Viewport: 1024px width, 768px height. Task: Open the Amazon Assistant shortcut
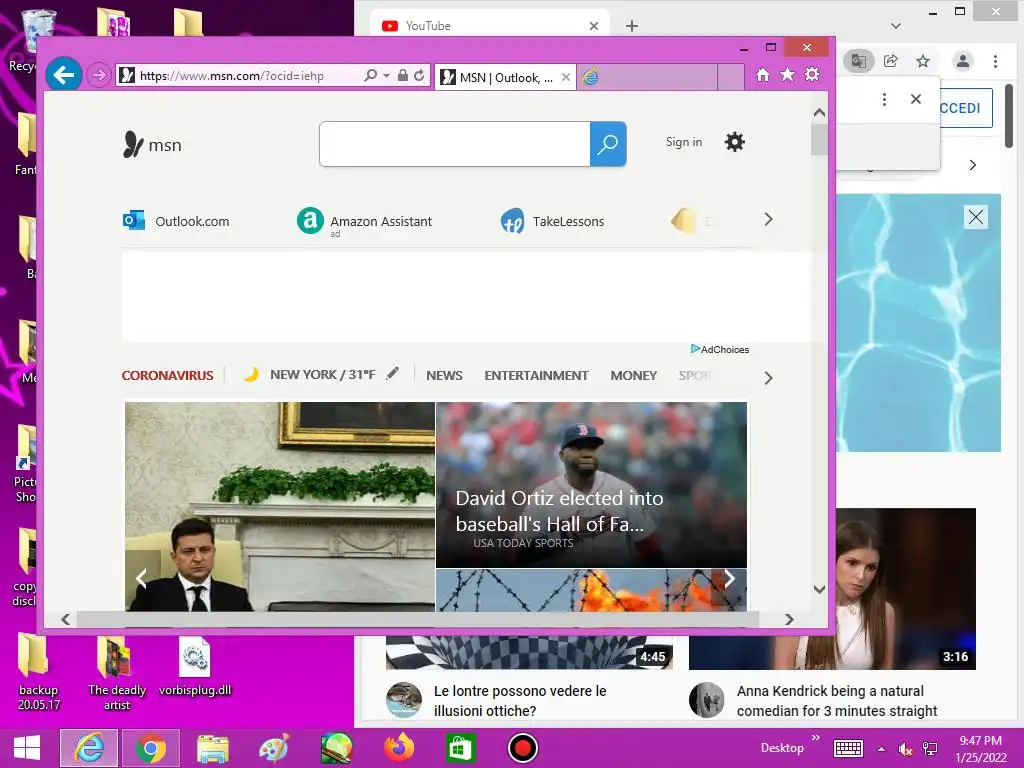pyautogui.click(x=364, y=221)
